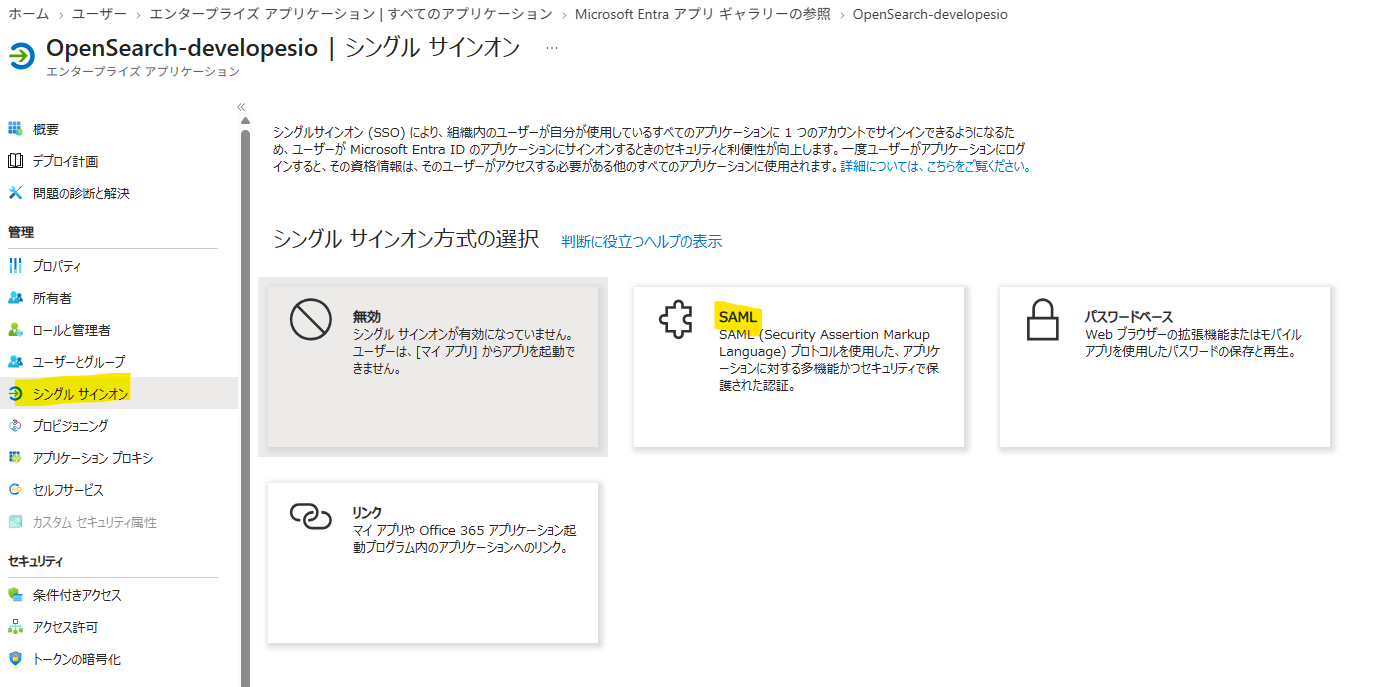Open アプリケーション プロキシ in the sidebar

[93, 458]
